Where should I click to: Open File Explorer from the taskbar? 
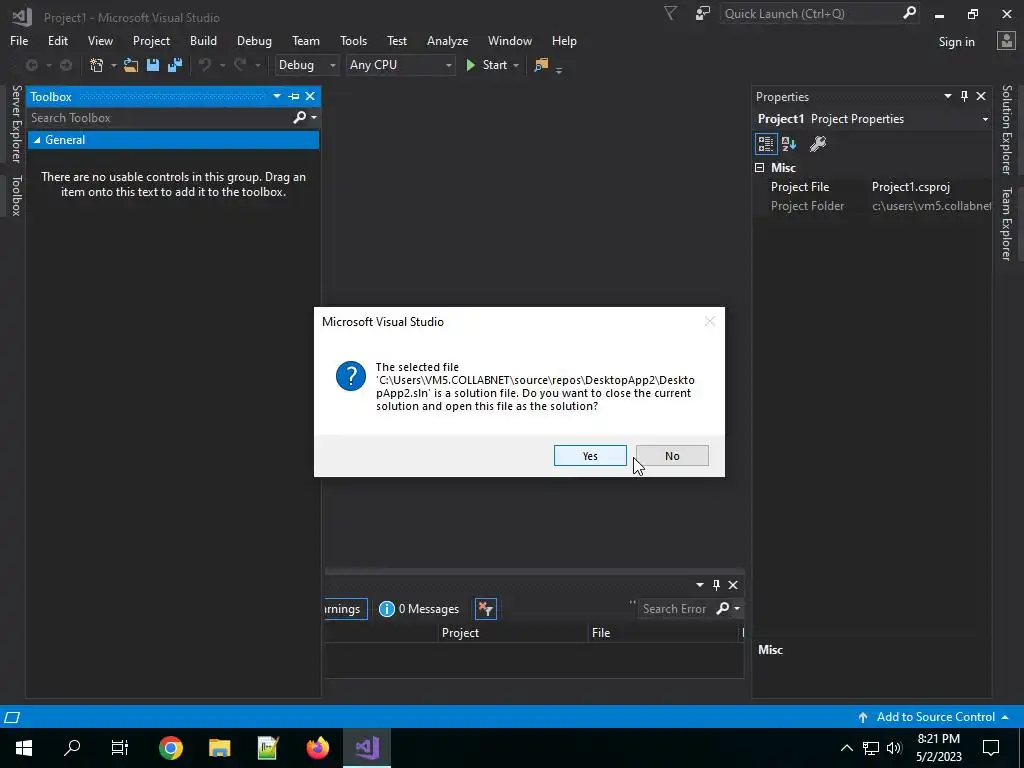pyautogui.click(x=219, y=748)
